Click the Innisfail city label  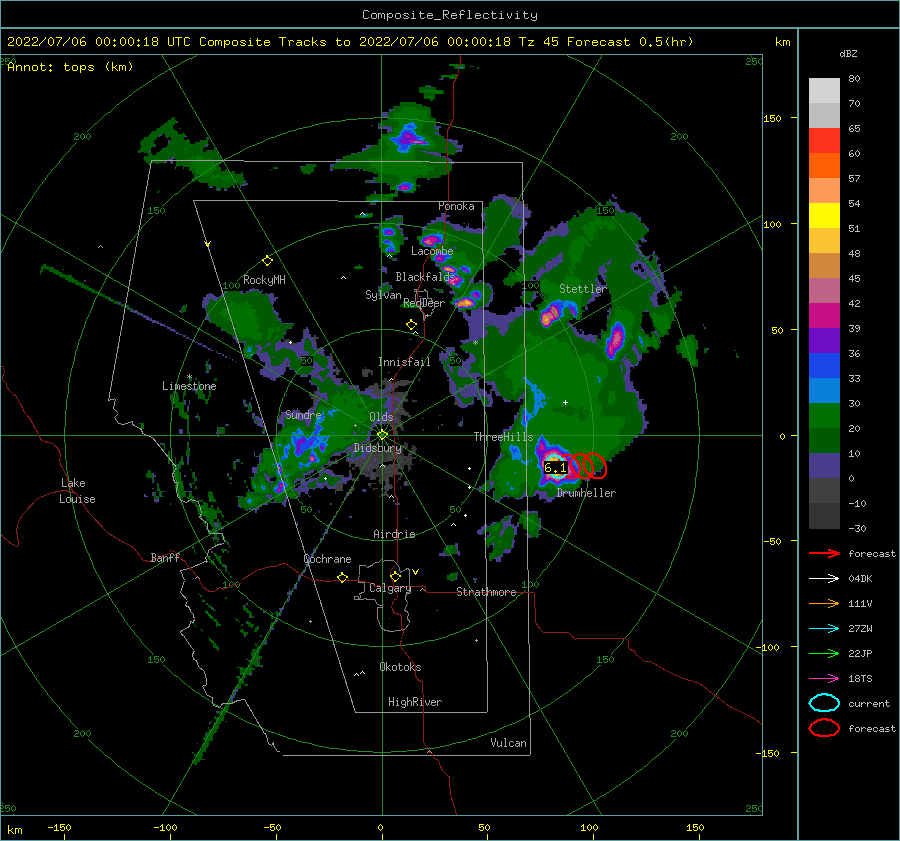404,362
